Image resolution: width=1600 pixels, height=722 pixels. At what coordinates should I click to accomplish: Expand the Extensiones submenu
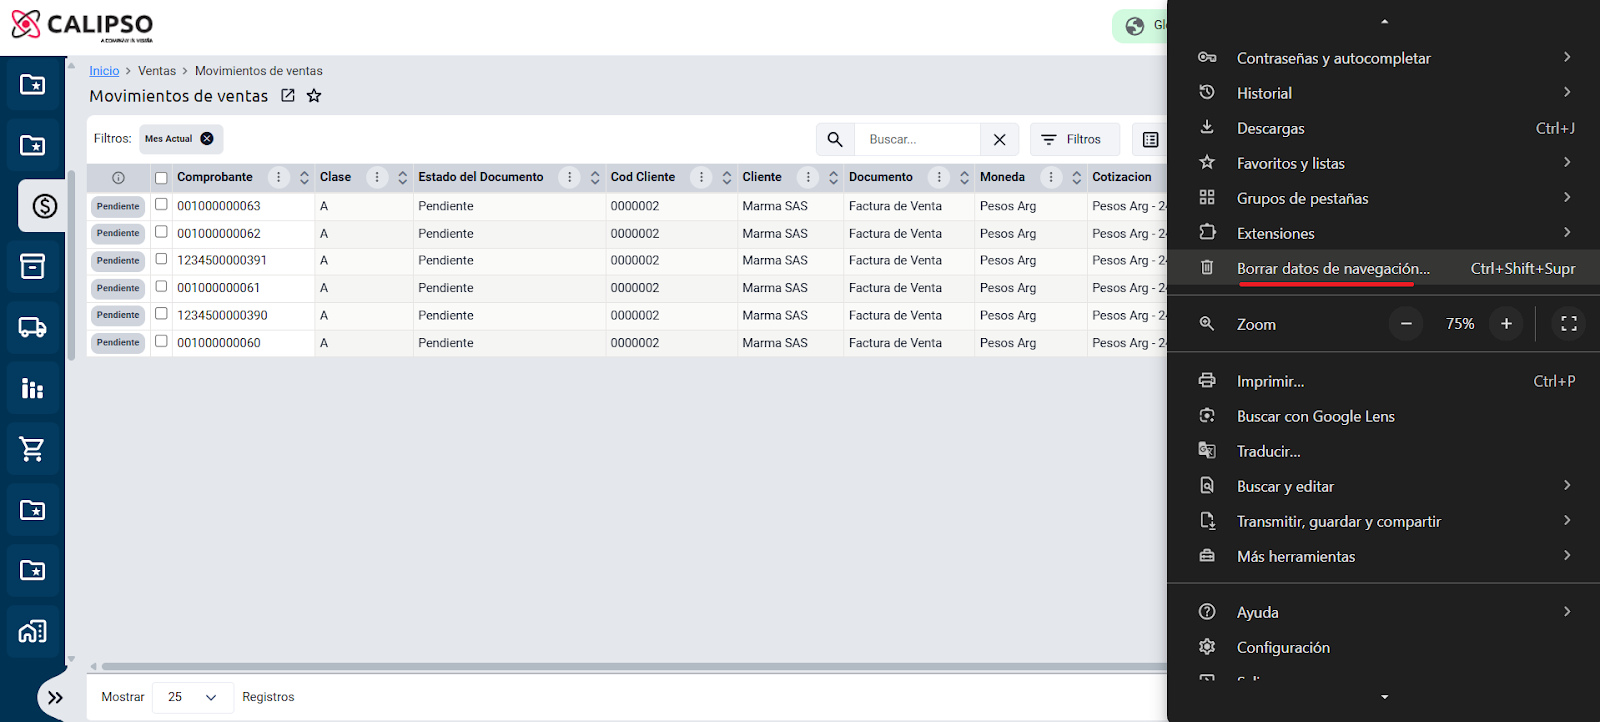pyautogui.click(x=1384, y=233)
